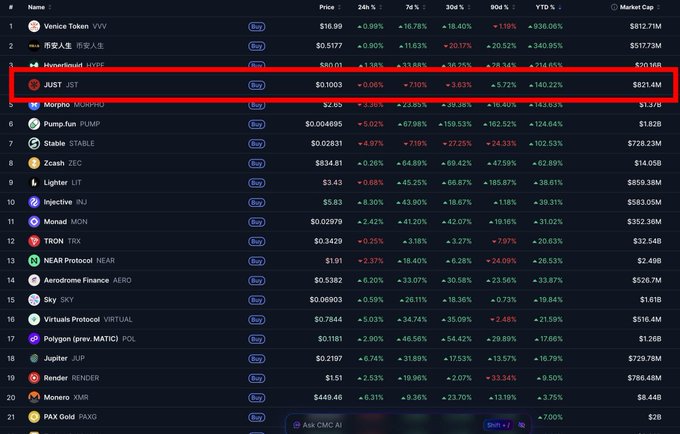
Task: Open the NEAR Protocol name link
Action: click(79, 261)
